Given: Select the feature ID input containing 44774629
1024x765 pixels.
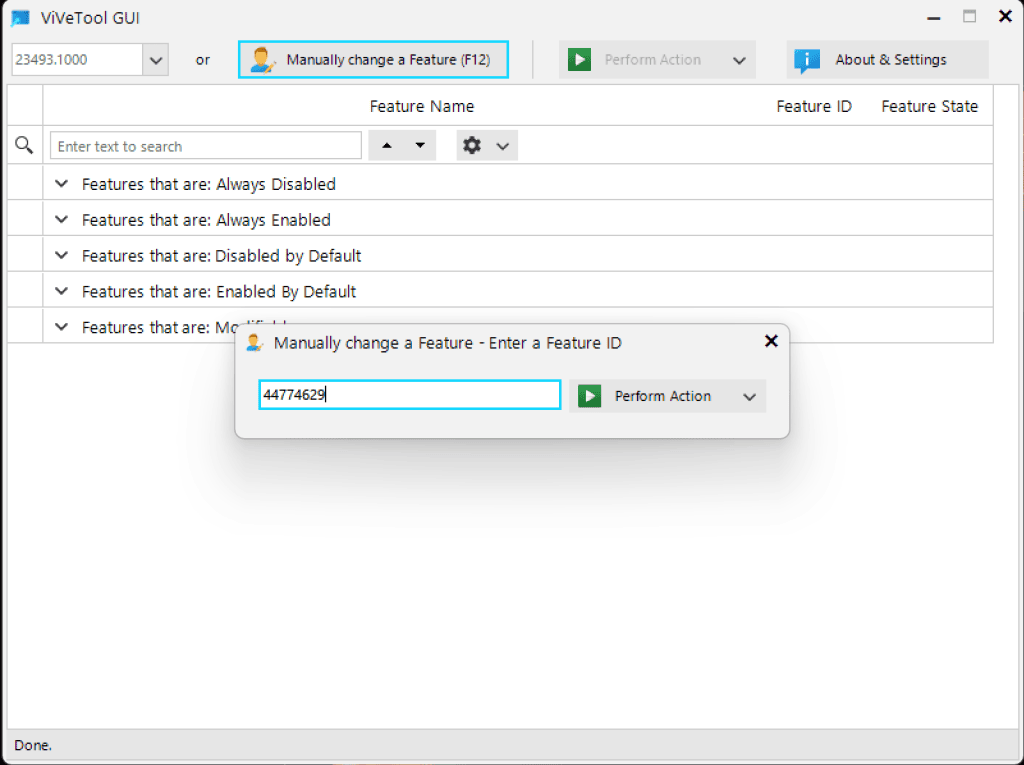Looking at the screenshot, I should click(x=409, y=394).
